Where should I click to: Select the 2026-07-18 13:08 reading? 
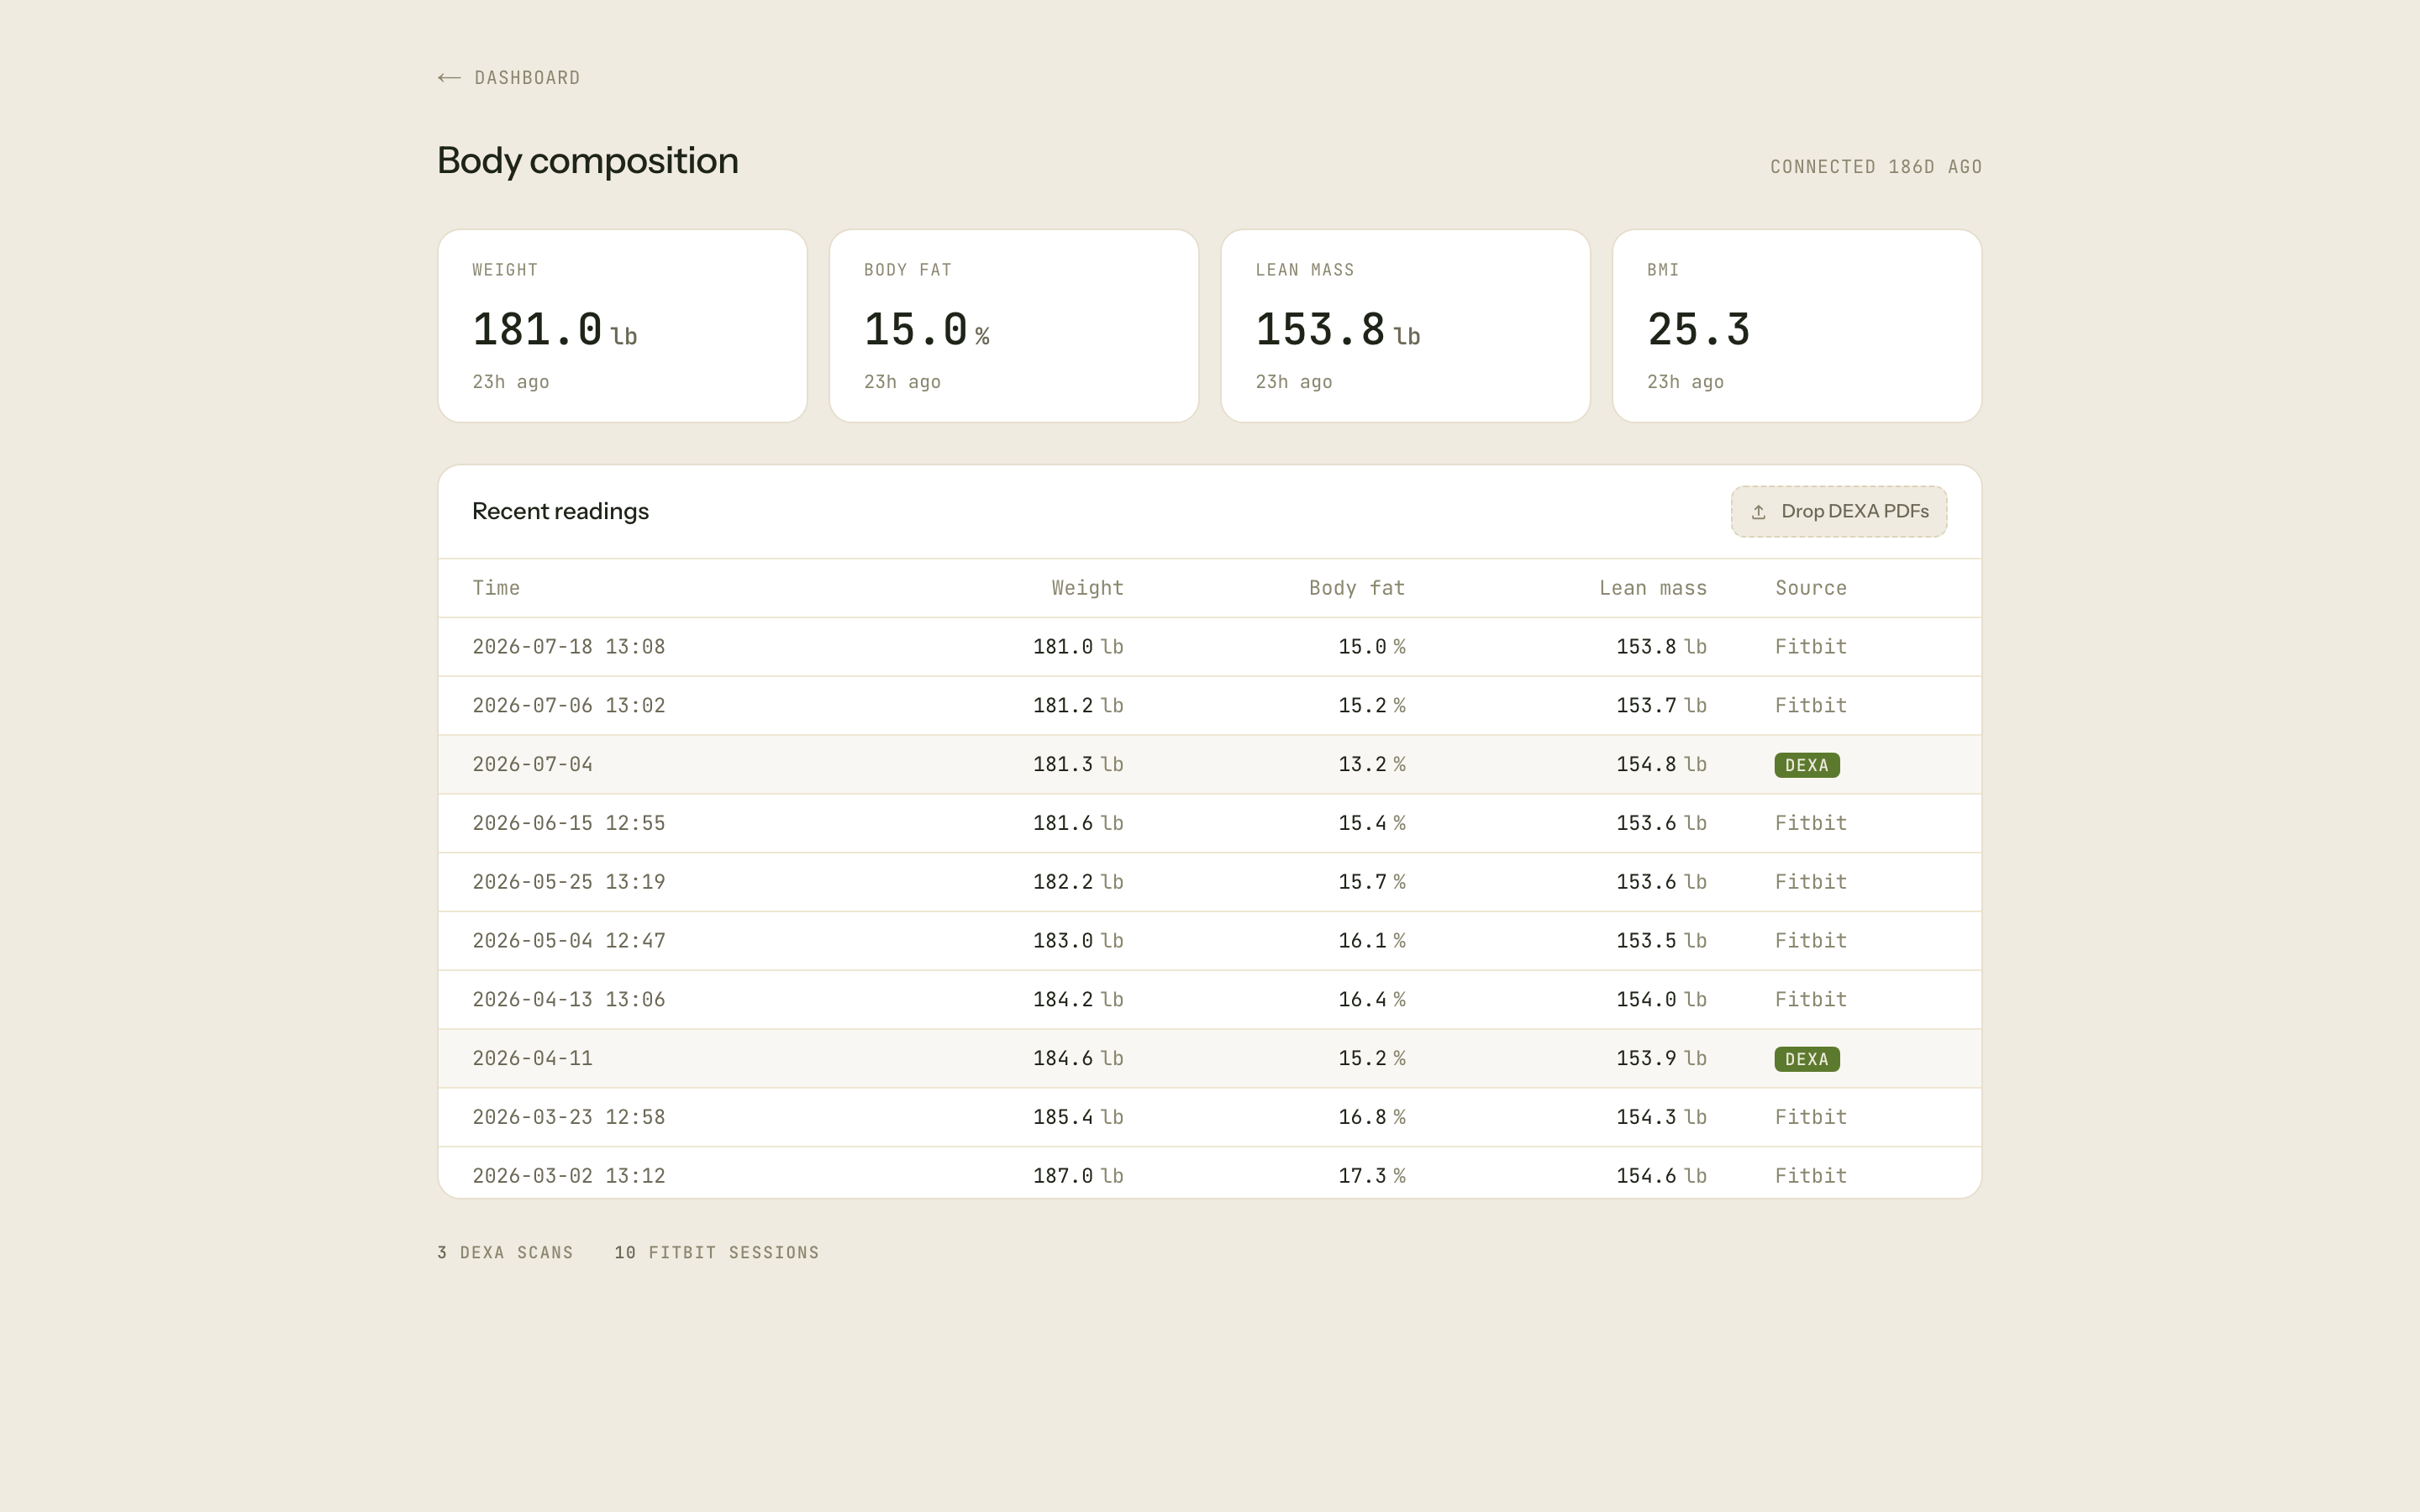[x=1210, y=647]
